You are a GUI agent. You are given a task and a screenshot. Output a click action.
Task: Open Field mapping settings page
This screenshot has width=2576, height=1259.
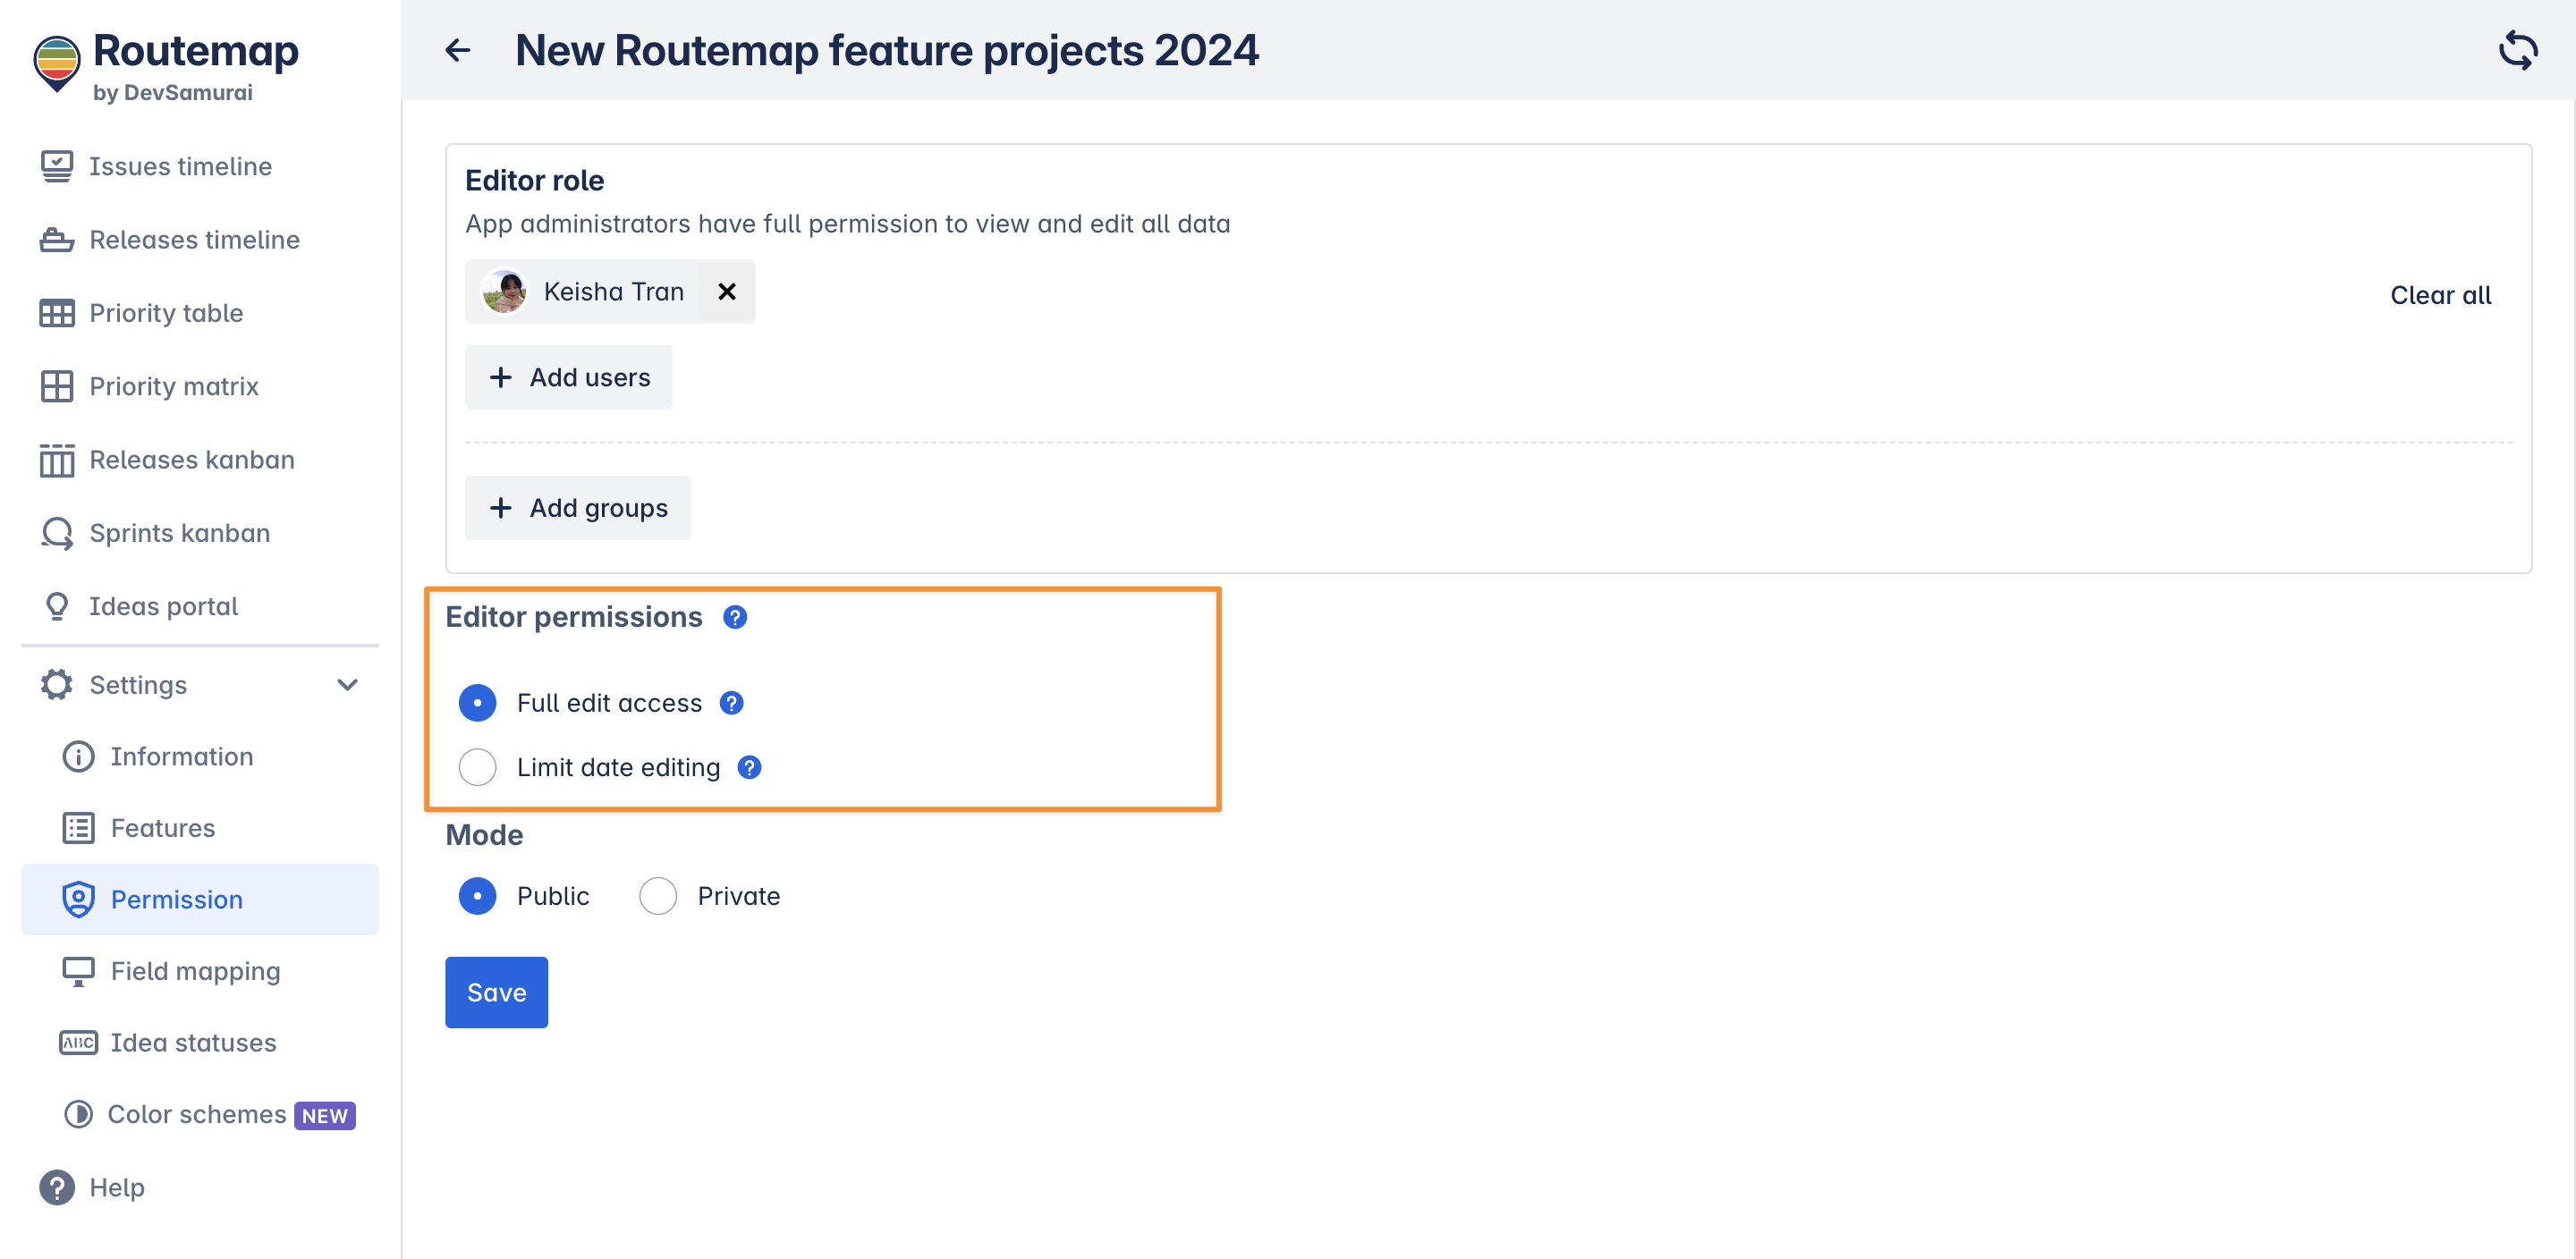pos(195,971)
